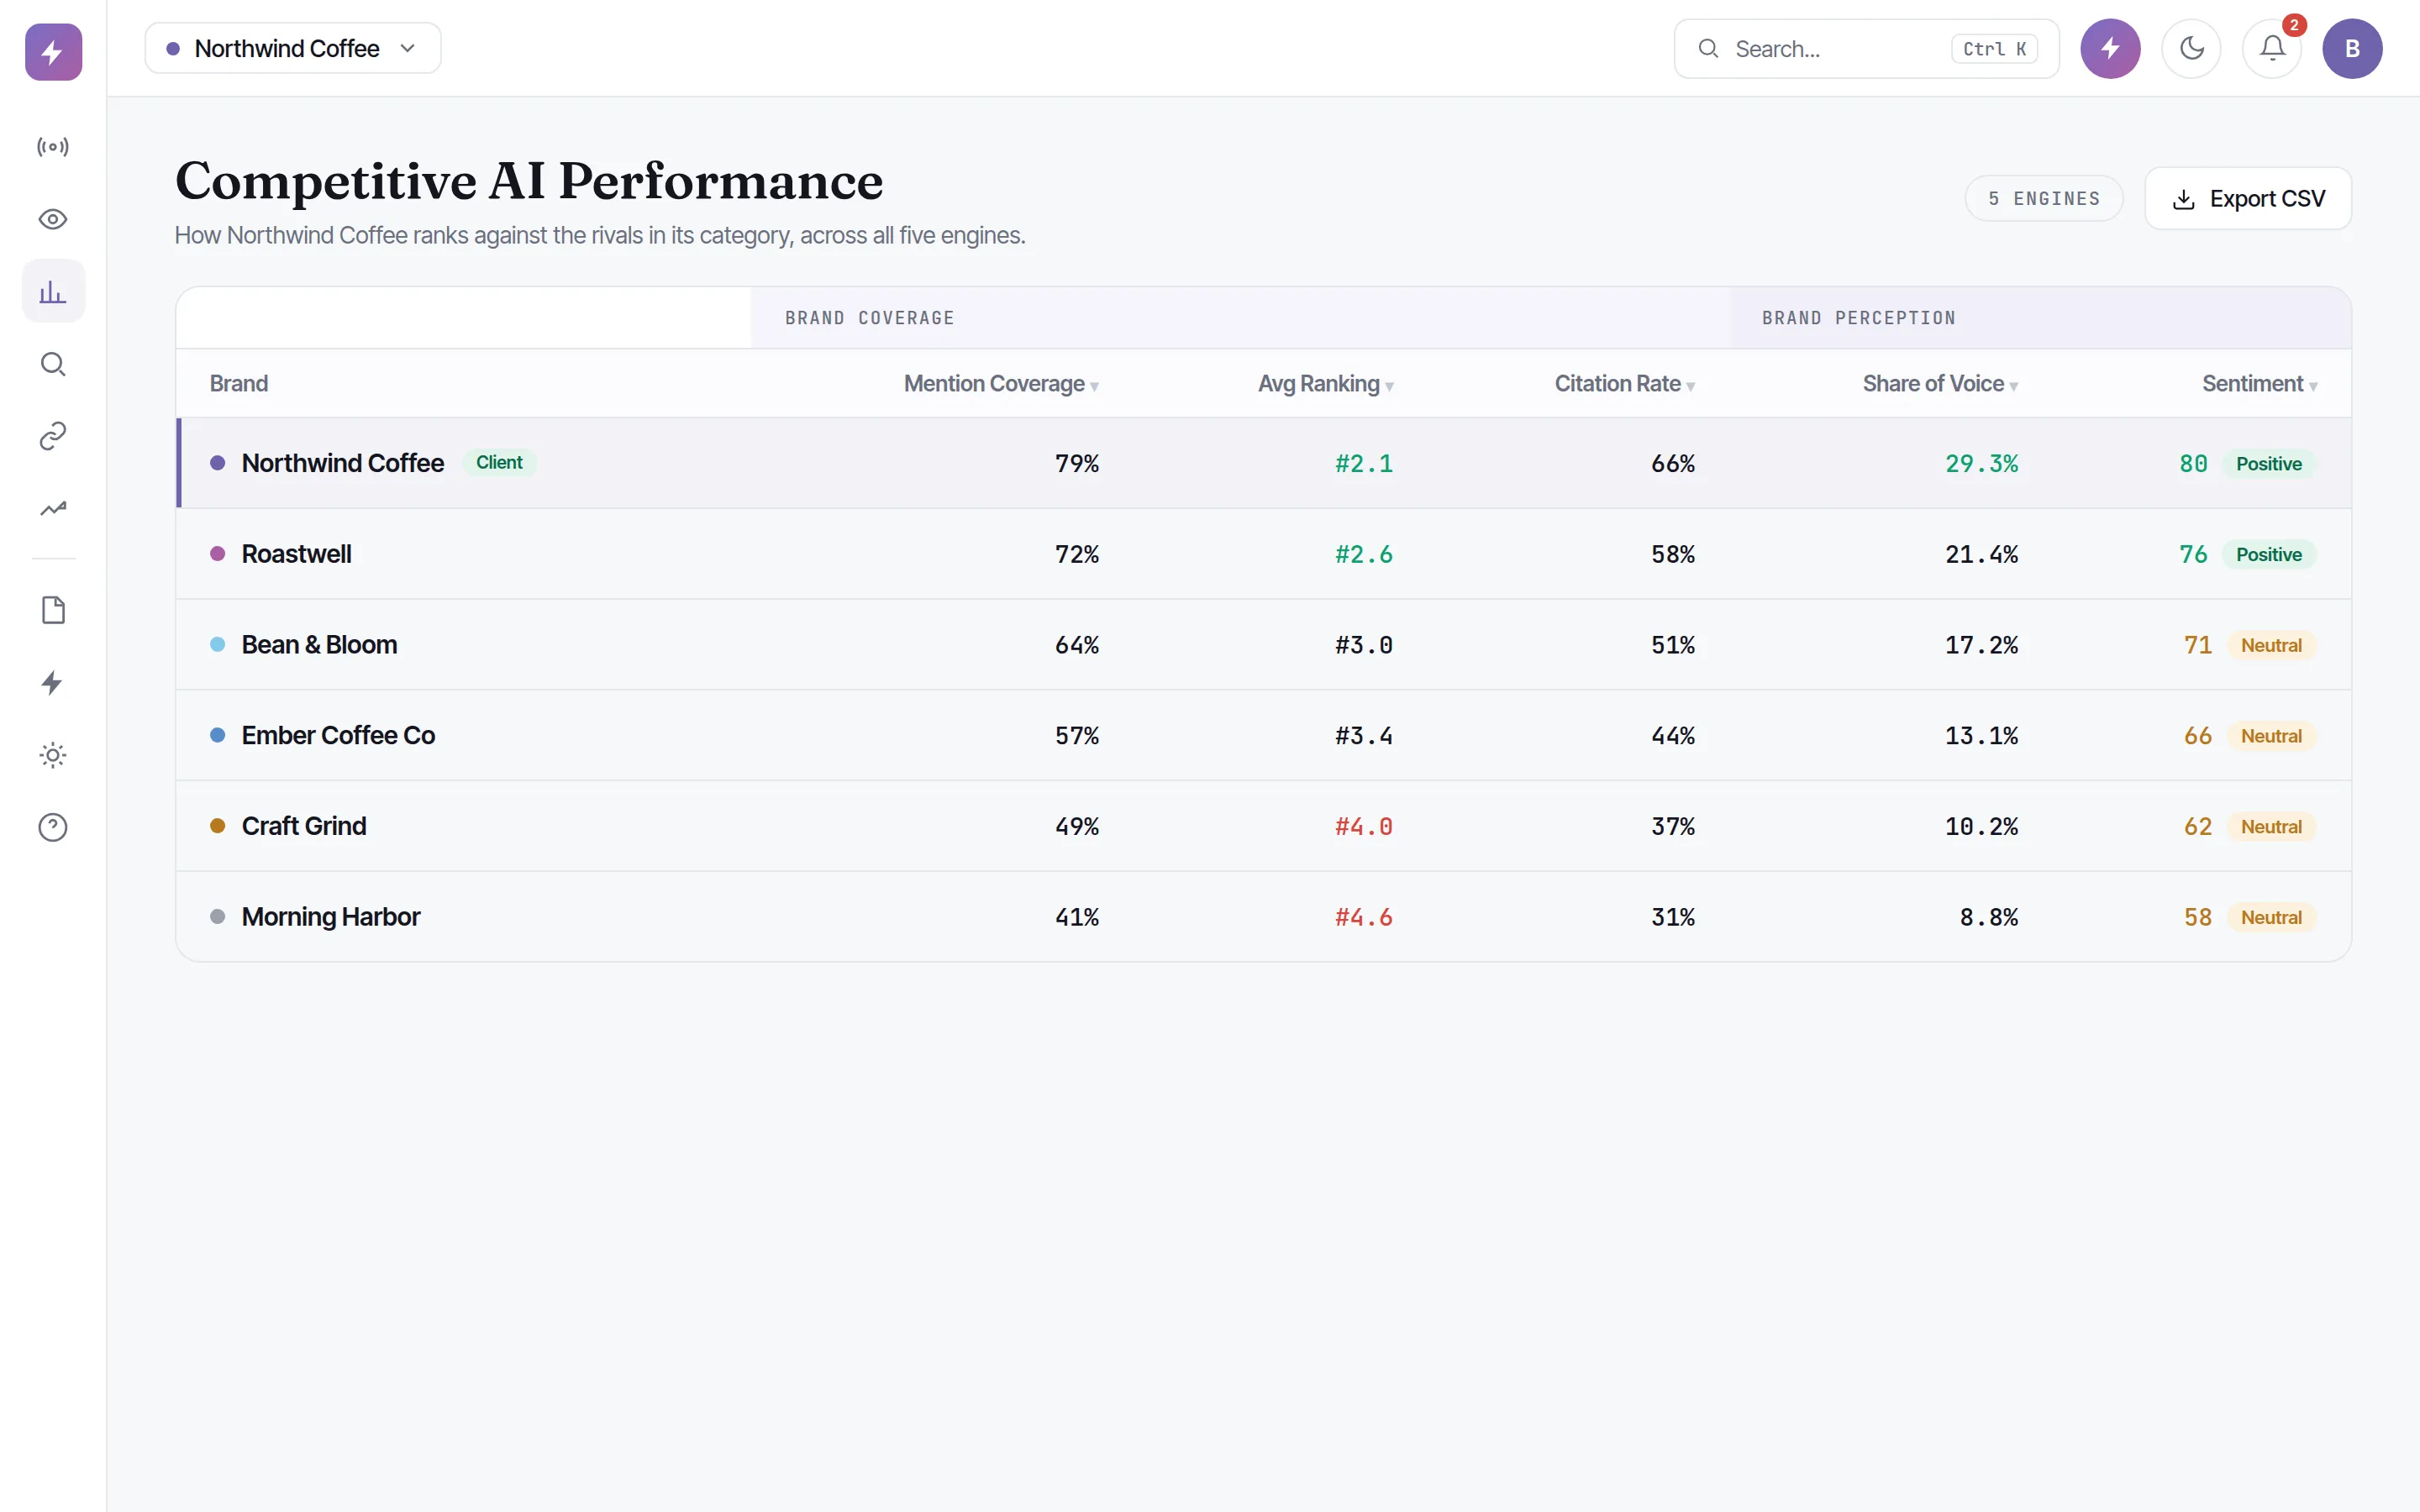Sort by Avg Ranking column
2420x1512 pixels.
(1325, 384)
